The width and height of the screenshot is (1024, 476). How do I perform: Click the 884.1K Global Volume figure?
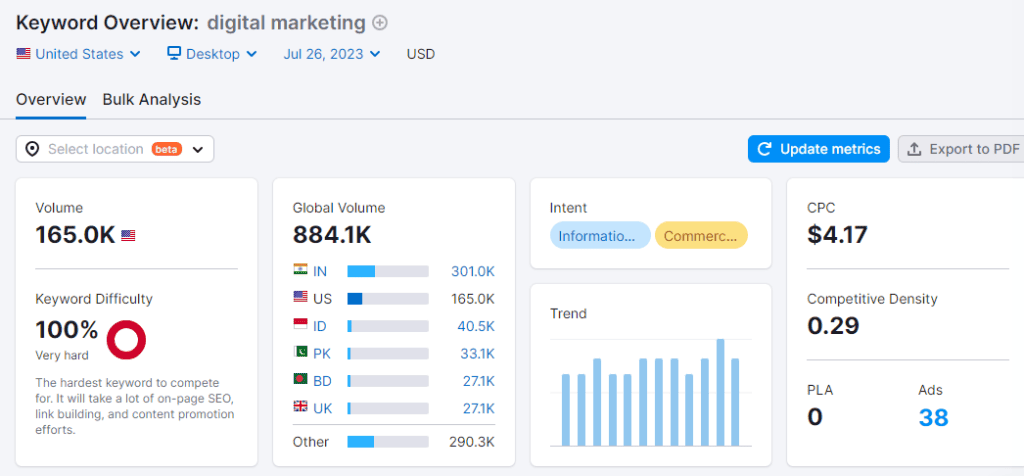tap(332, 234)
